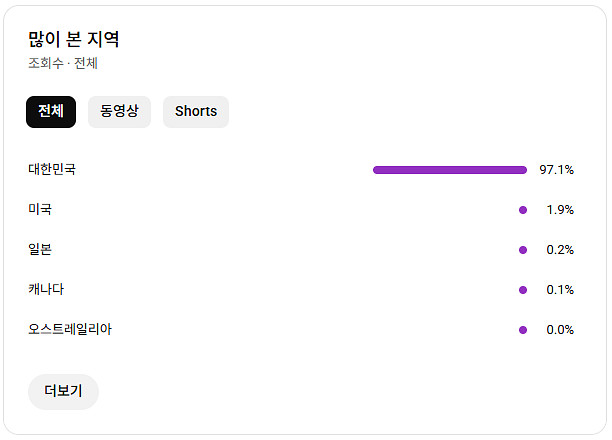Click the purple dot for 미국
612x440 pixels.
[x=523, y=210]
